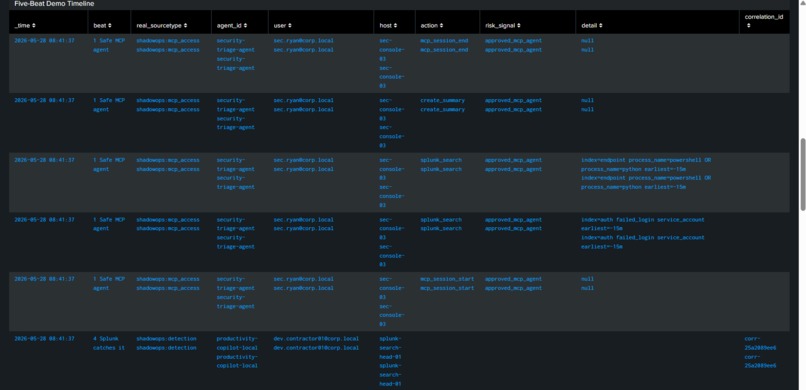Screen dimensions: 806x390
Task: Click the timestamp in the create_summary row
Action: pos(44,100)
